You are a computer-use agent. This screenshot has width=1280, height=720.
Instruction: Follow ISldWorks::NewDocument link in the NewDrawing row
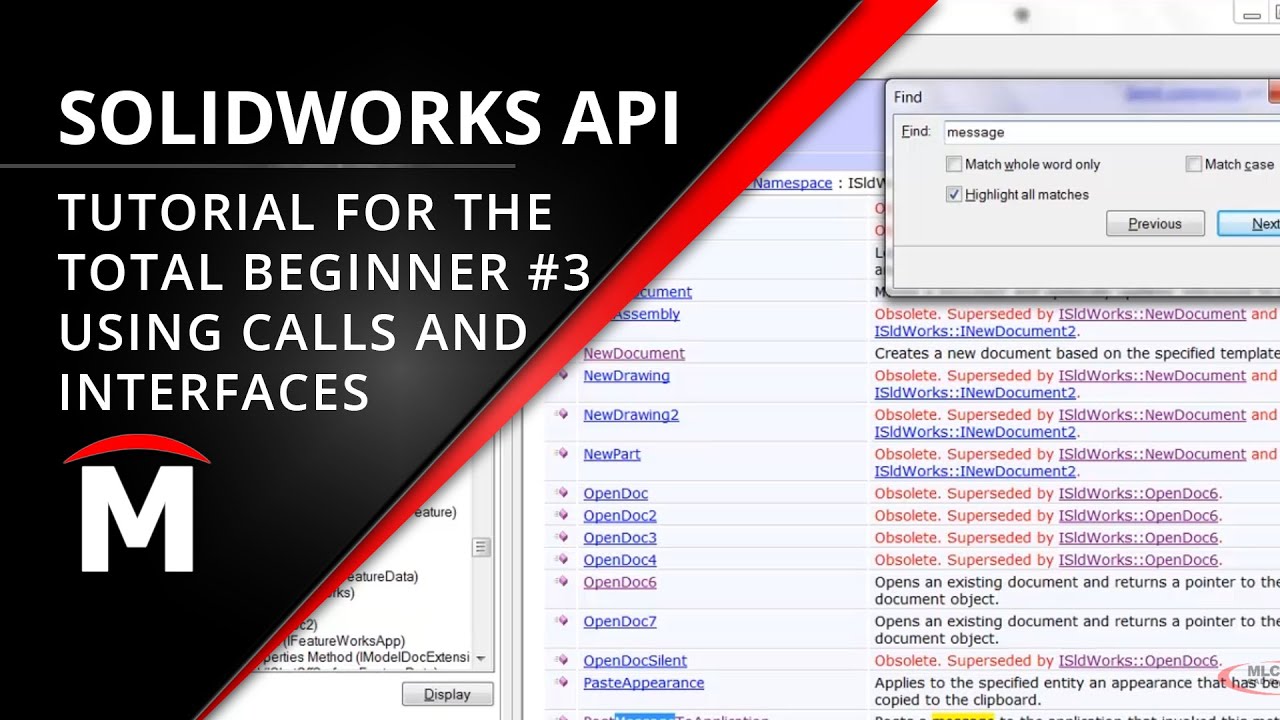pyautogui.click(x=1153, y=376)
